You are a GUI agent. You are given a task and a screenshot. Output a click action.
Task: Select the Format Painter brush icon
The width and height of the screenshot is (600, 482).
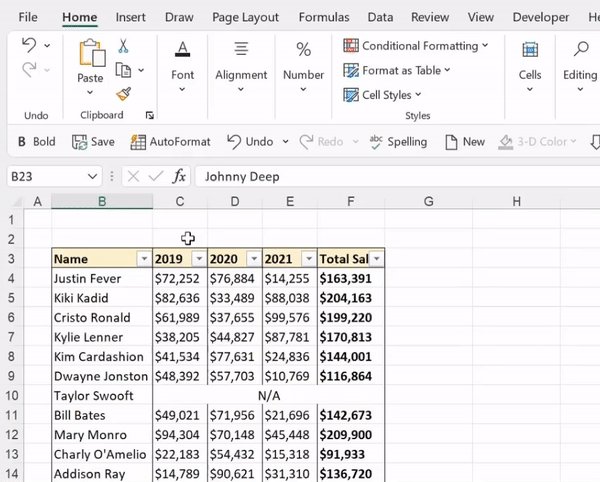pyautogui.click(x=124, y=94)
